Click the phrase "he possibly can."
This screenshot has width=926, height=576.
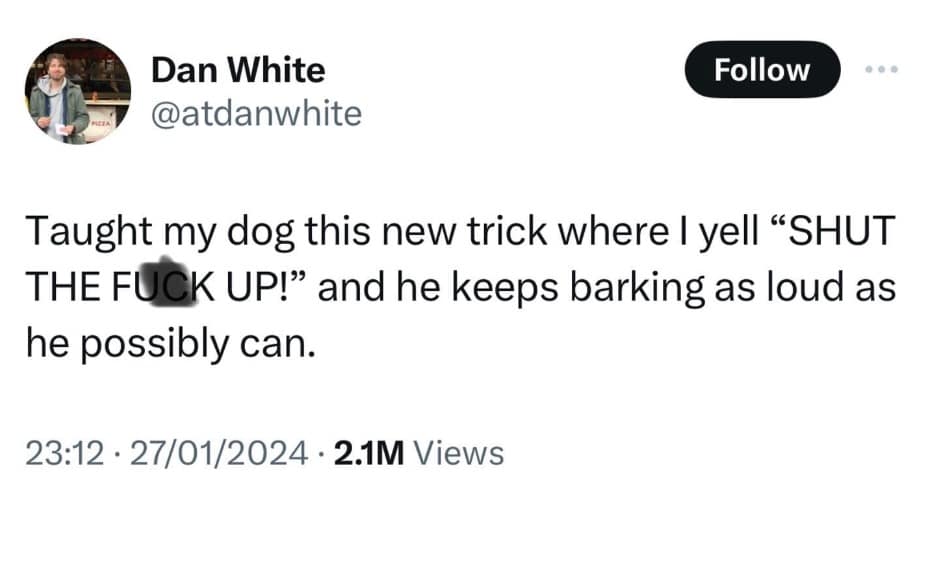(171, 343)
